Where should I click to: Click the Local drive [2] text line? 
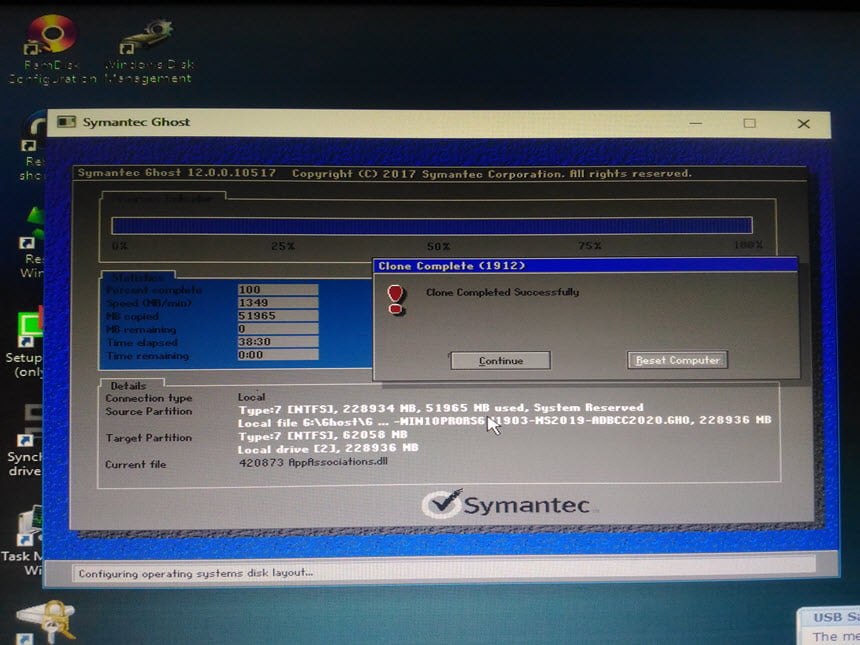tap(328, 448)
